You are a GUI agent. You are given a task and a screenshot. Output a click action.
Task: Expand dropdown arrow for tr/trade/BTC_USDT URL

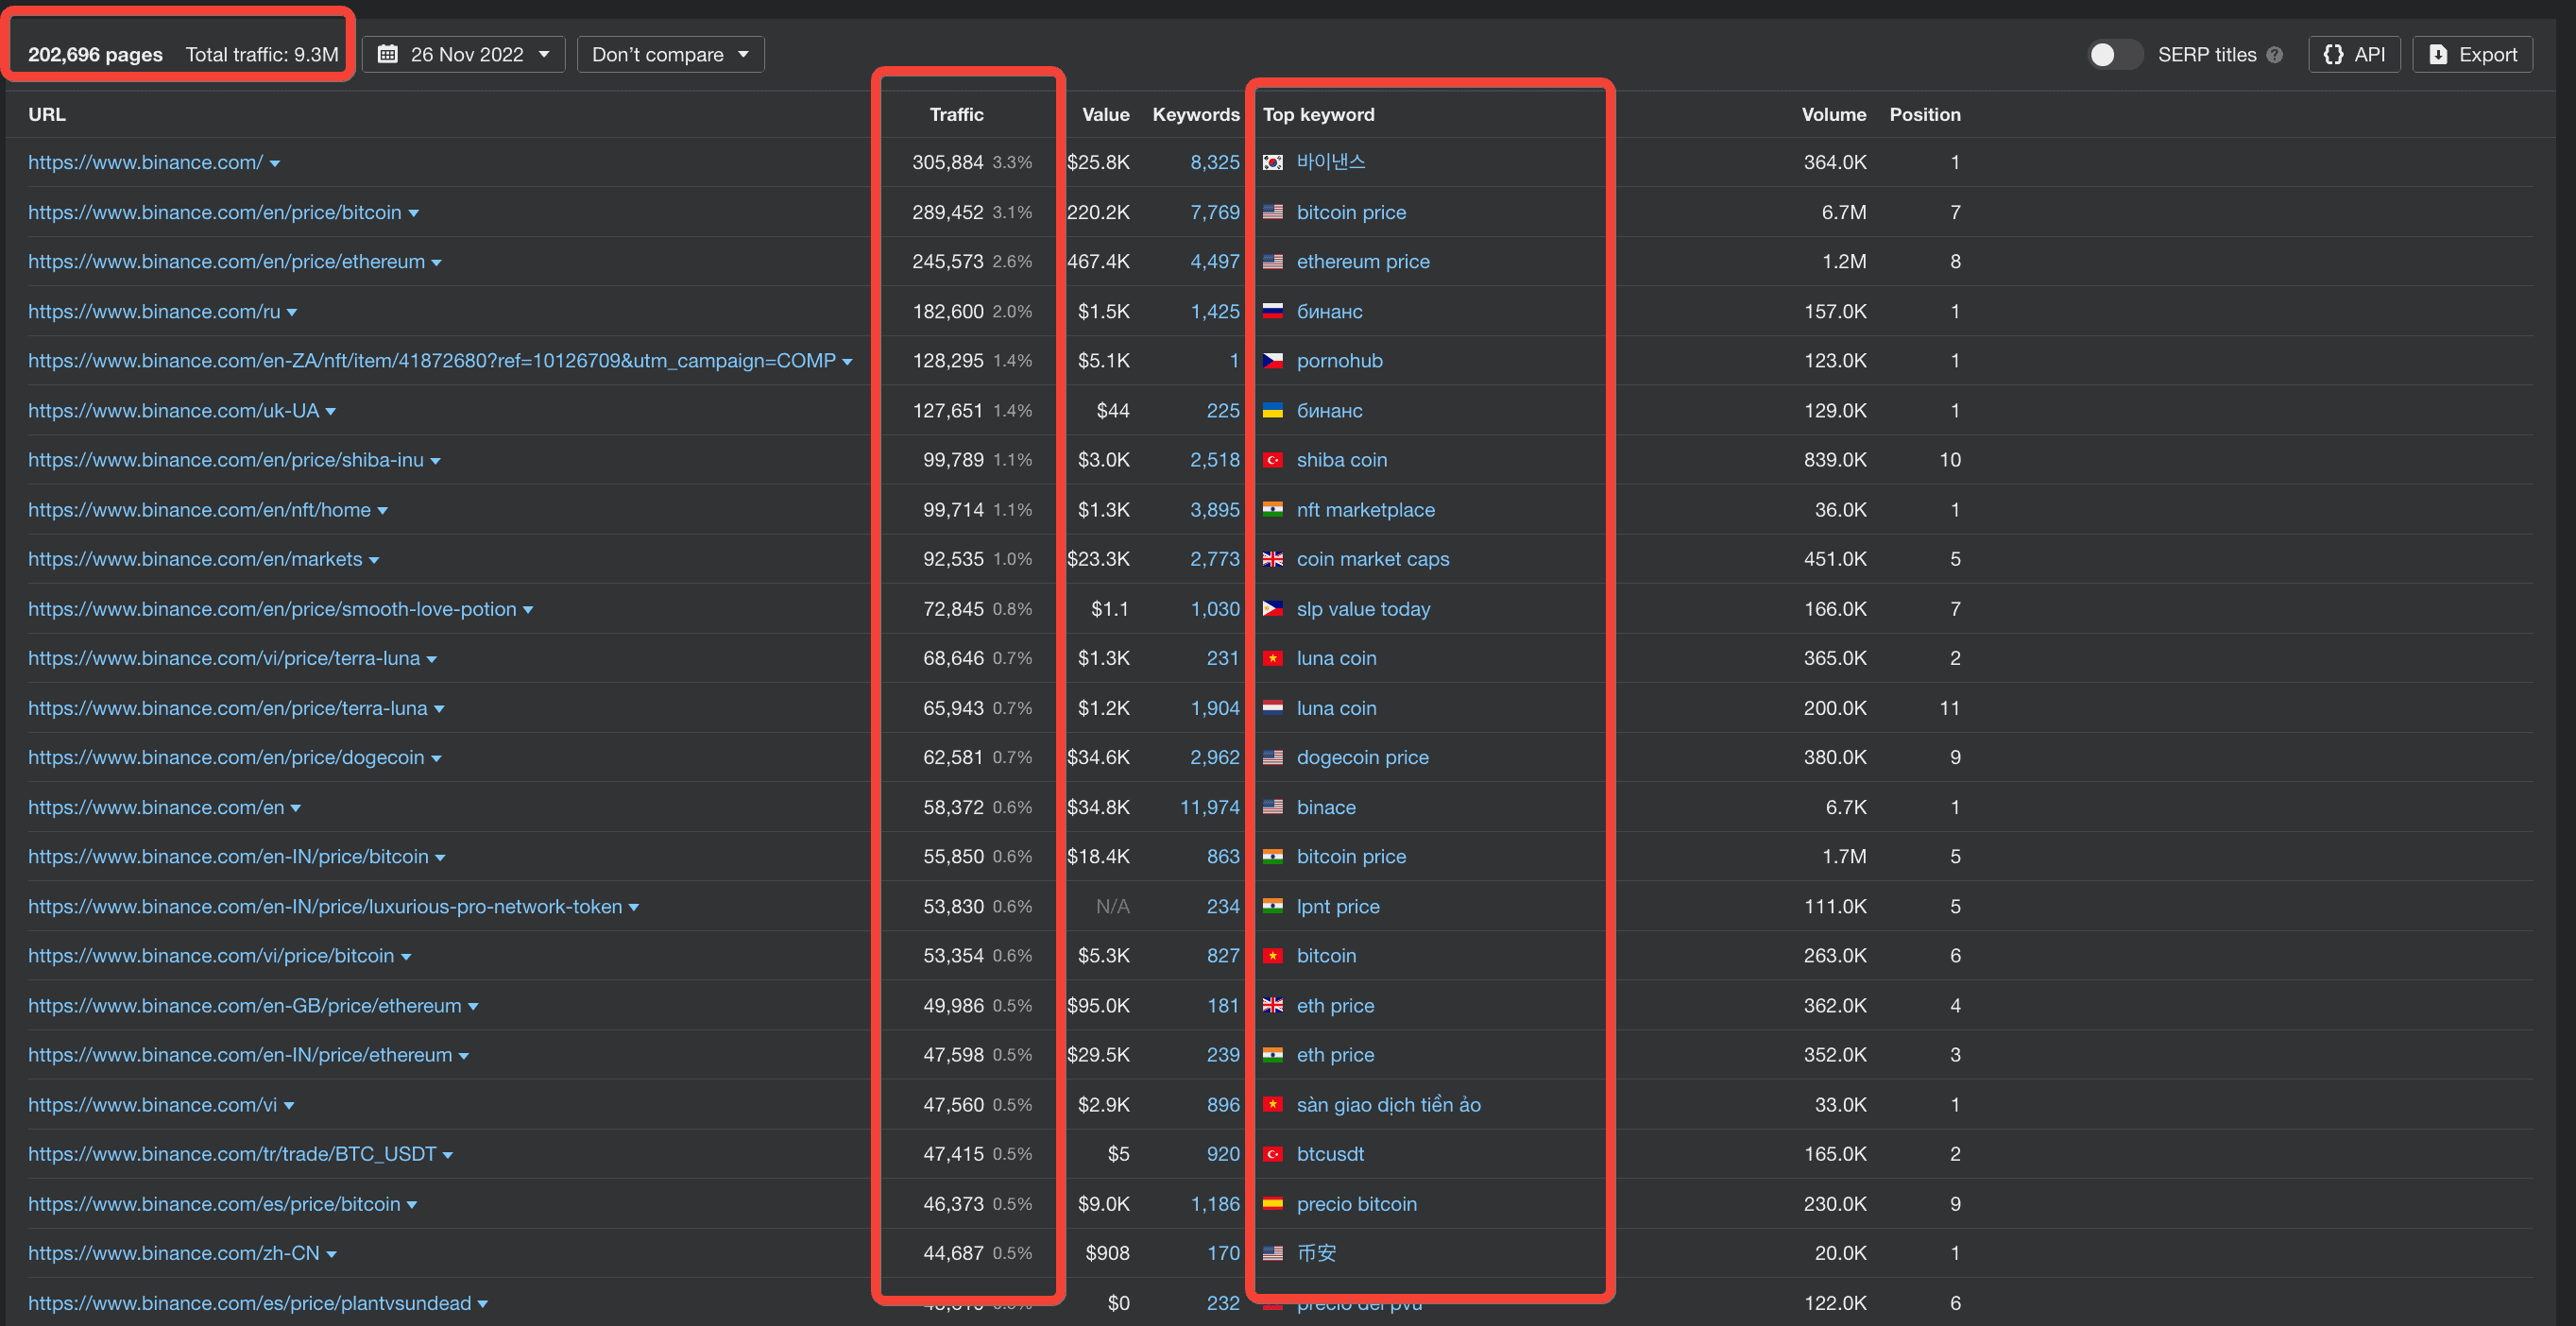(x=448, y=1156)
